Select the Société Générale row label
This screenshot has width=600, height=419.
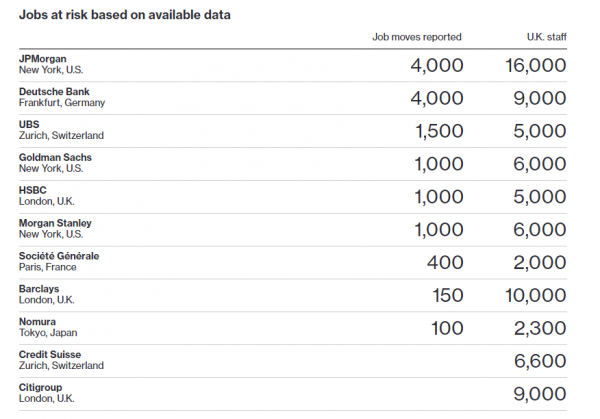pyautogui.click(x=59, y=256)
